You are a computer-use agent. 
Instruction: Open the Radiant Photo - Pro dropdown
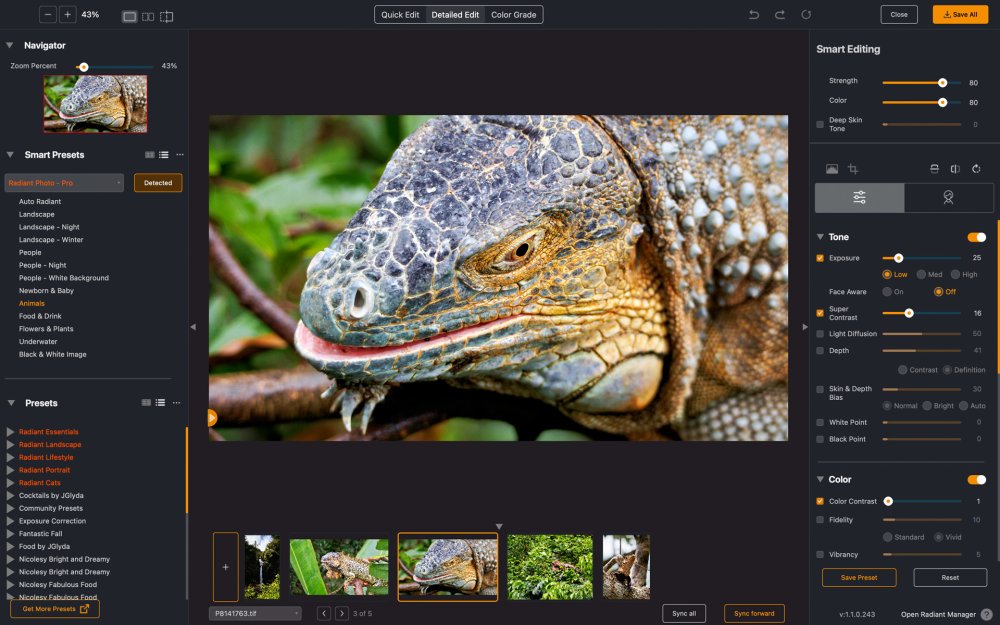click(x=64, y=183)
